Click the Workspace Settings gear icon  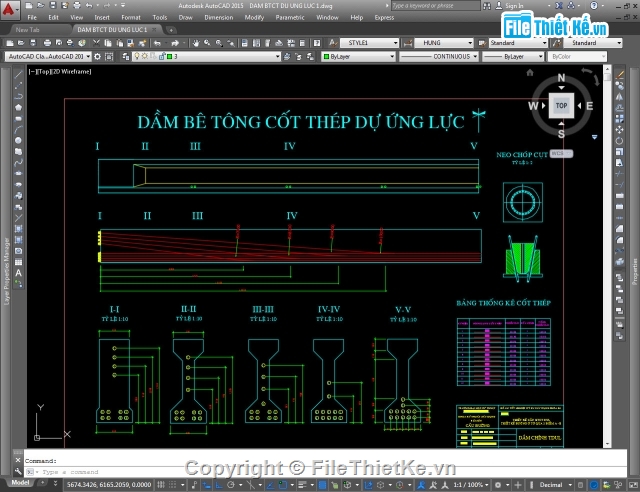tap(98, 56)
